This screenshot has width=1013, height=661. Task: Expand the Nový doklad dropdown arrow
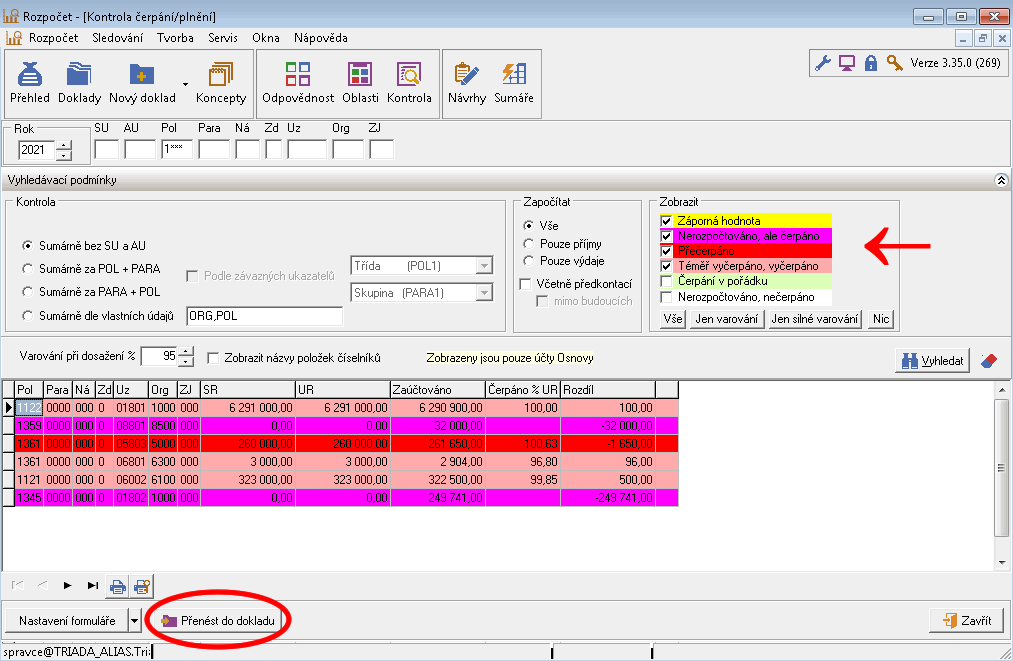click(185, 84)
